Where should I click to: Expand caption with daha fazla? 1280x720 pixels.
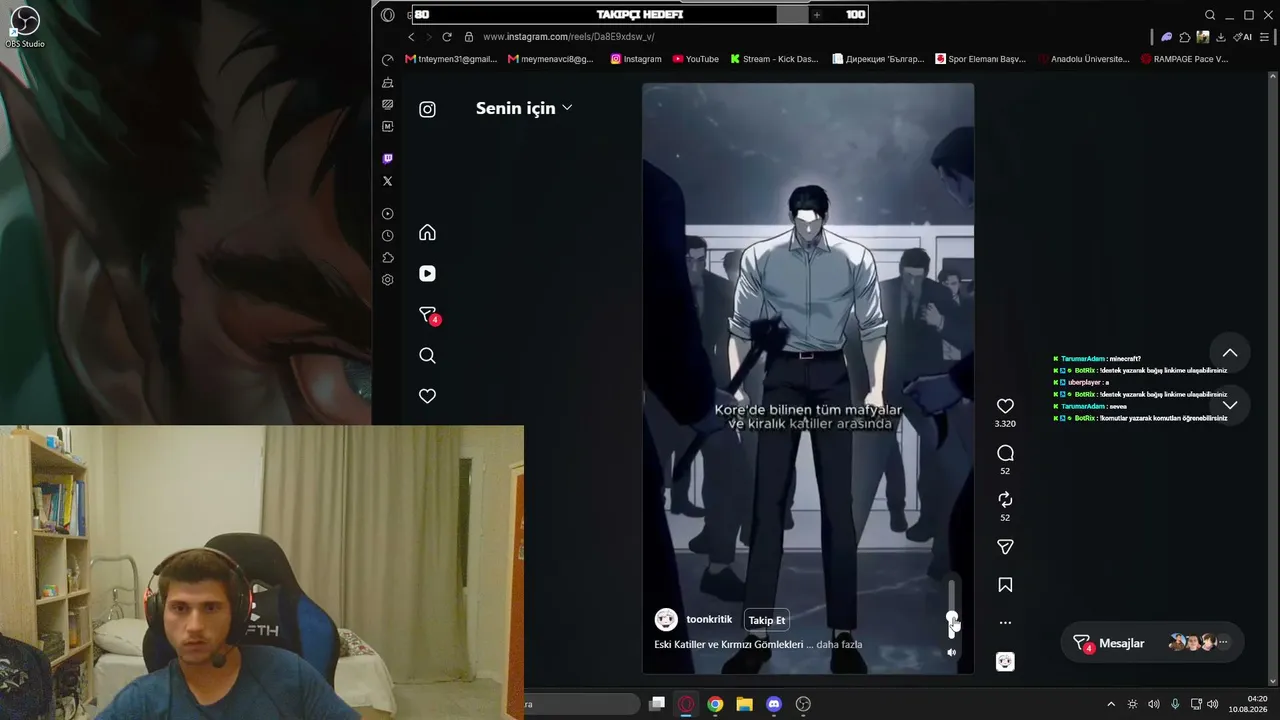coord(839,645)
